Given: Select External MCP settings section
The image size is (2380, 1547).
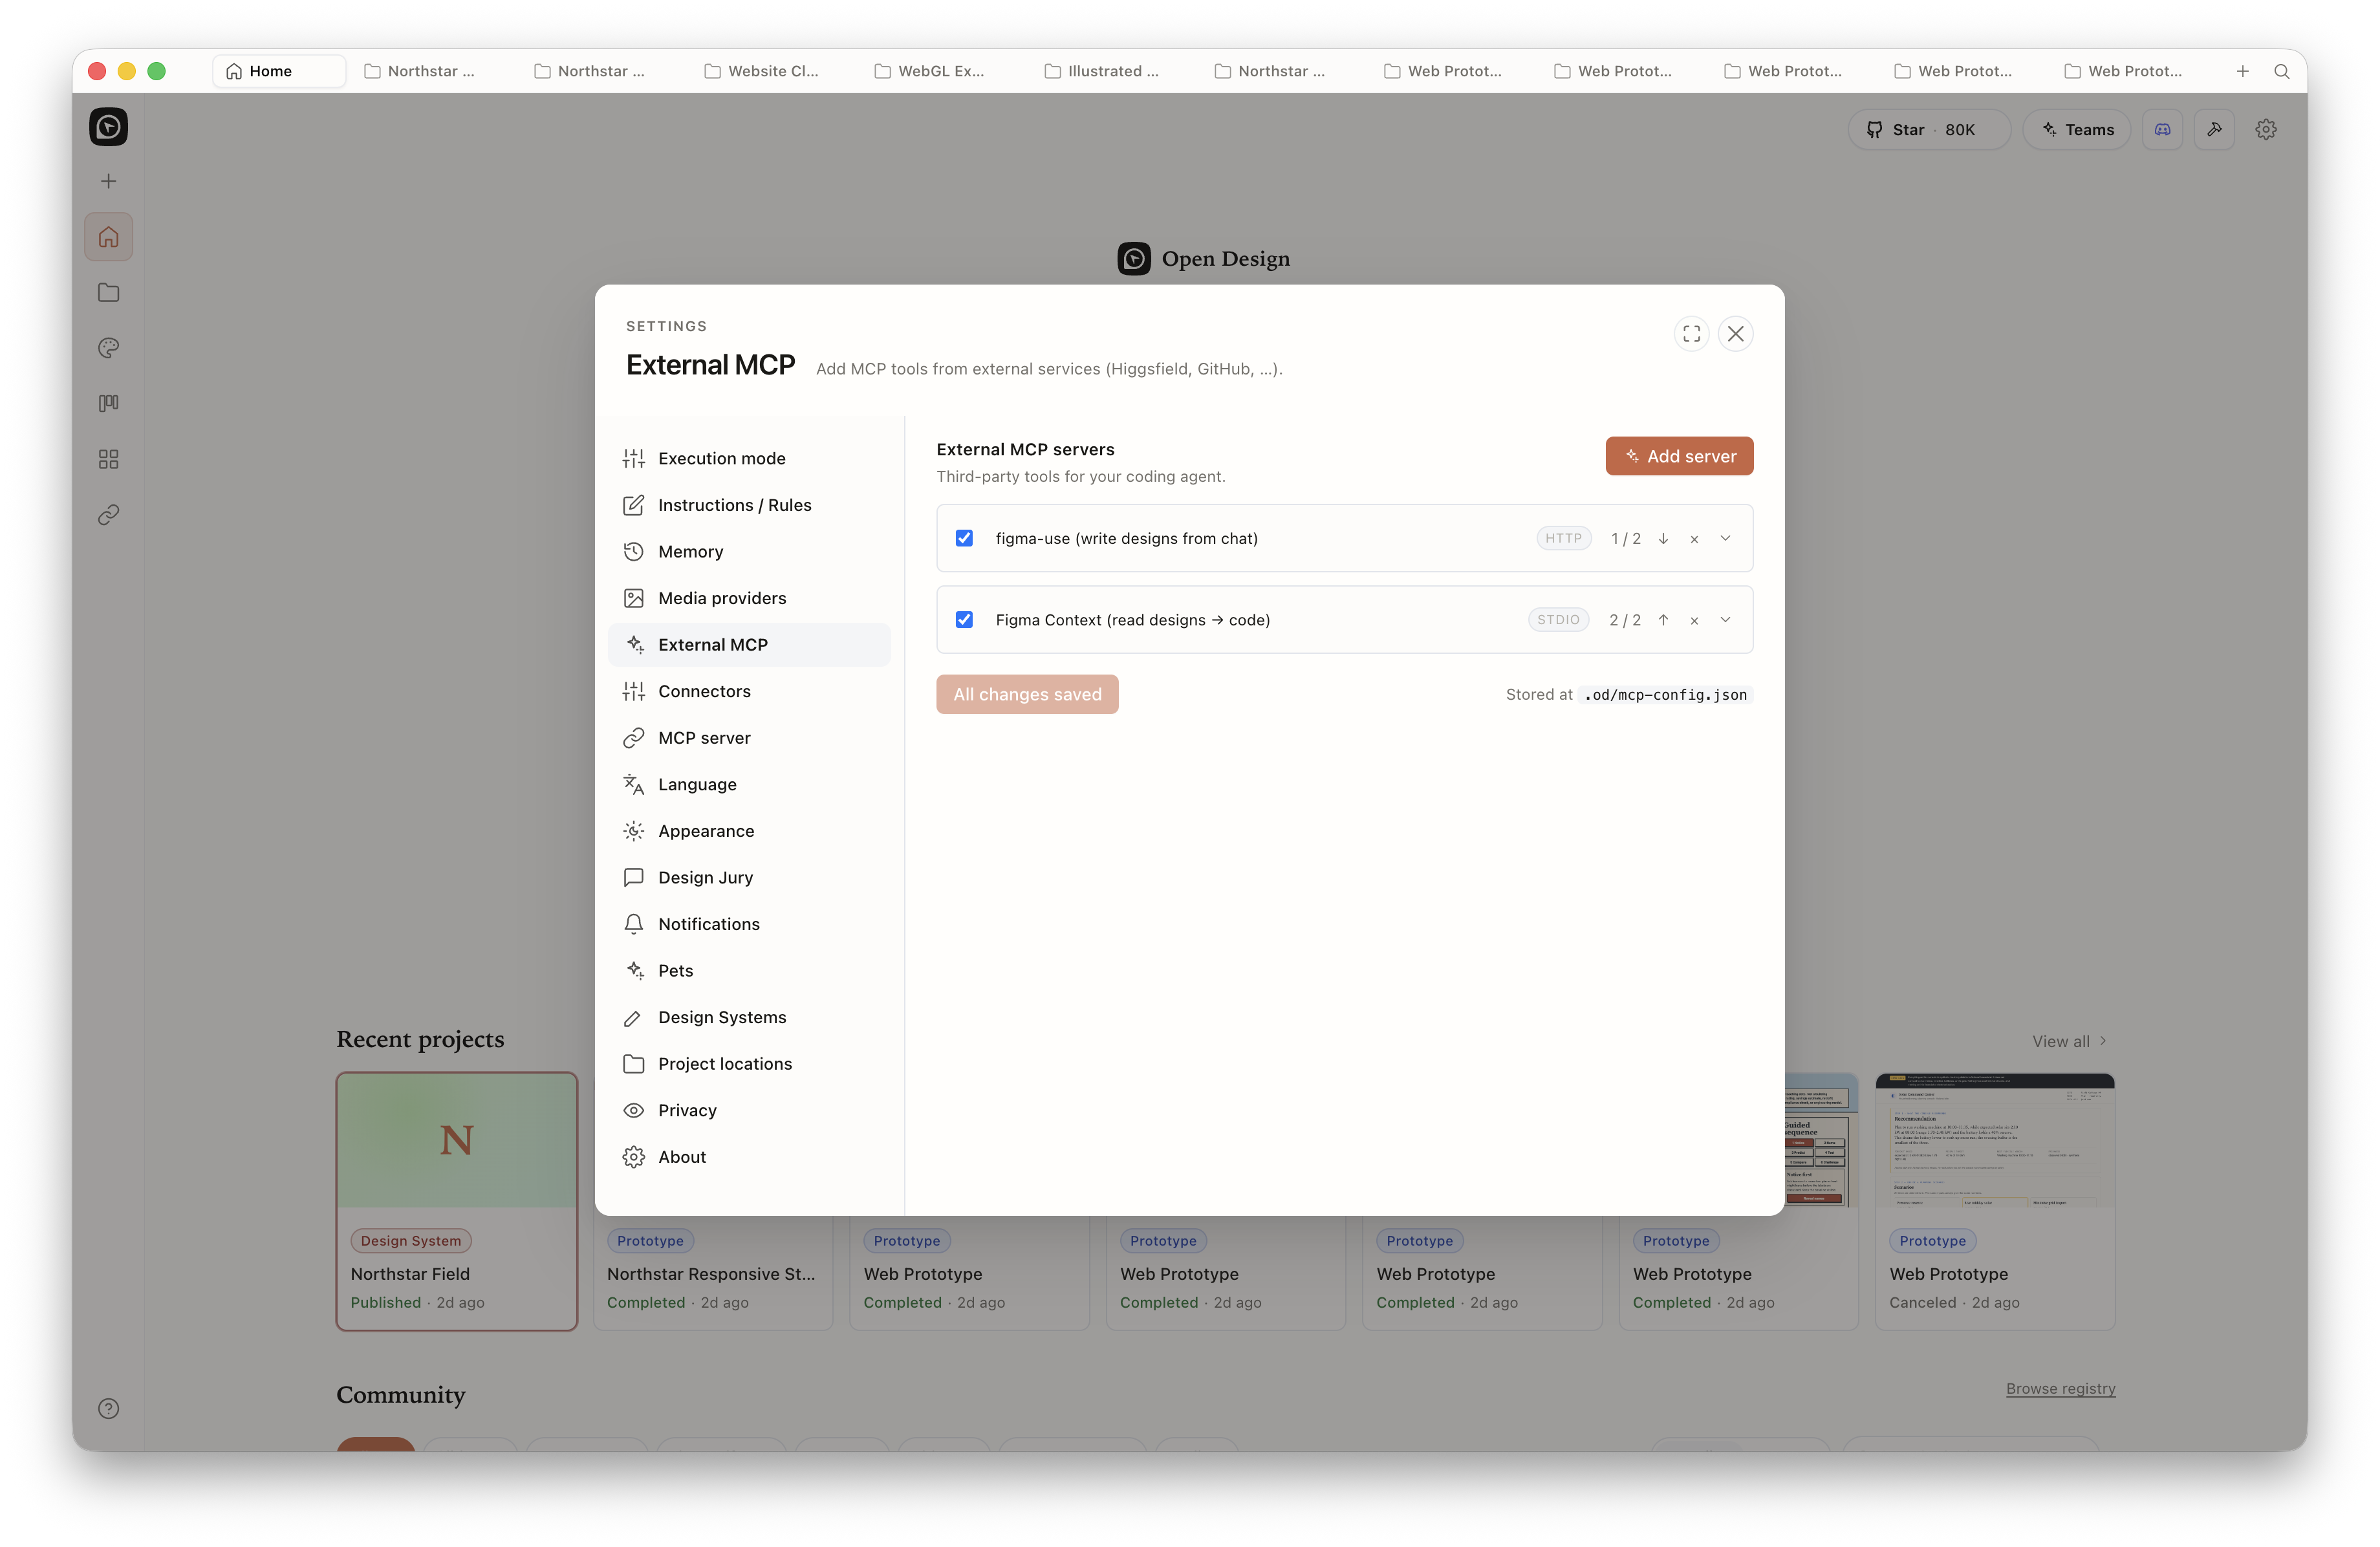Looking at the screenshot, I should [x=749, y=645].
